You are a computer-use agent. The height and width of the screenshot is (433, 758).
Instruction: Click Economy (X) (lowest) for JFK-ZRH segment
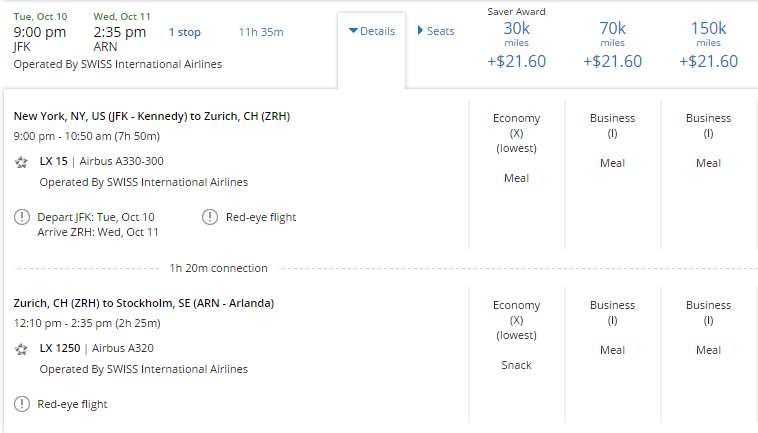pyautogui.click(x=516, y=133)
